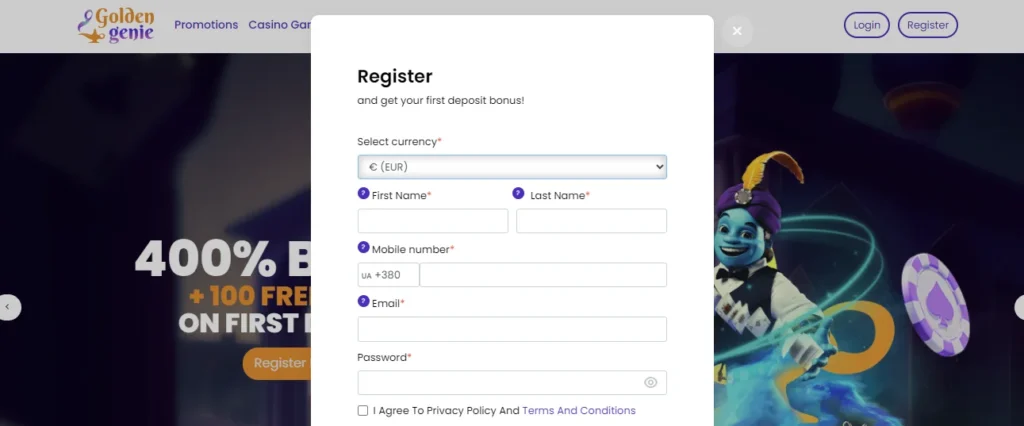Click the Mobile number help icon
Image resolution: width=1024 pixels, height=426 pixels.
(363, 248)
